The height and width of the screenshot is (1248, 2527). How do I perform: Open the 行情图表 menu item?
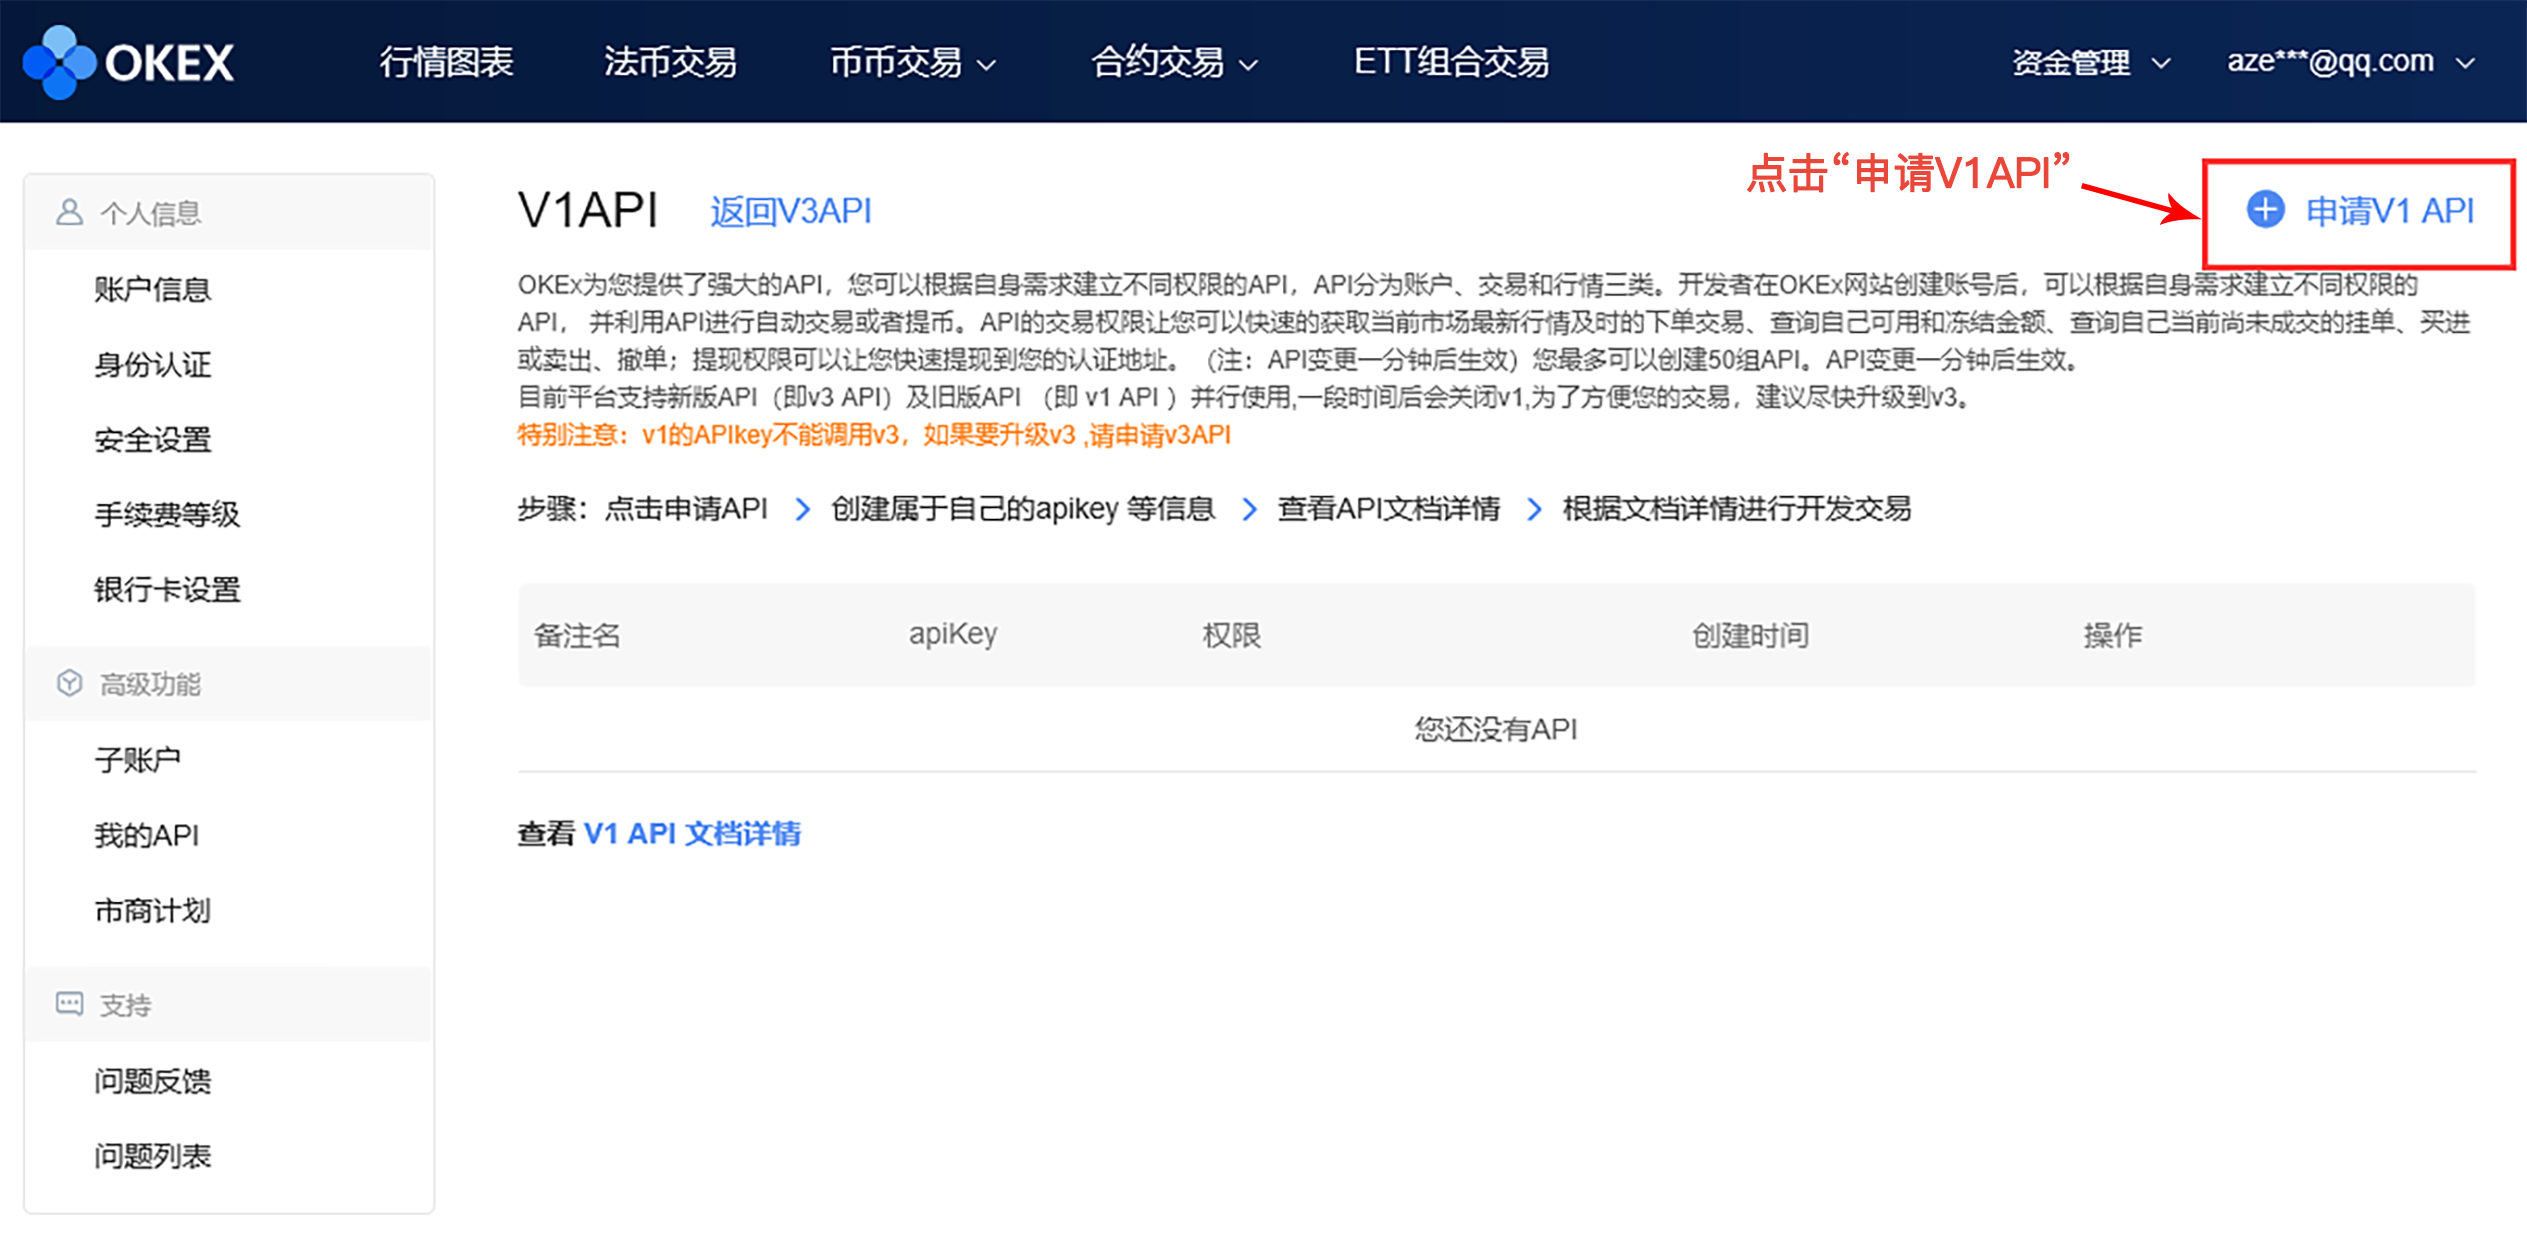click(x=446, y=62)
